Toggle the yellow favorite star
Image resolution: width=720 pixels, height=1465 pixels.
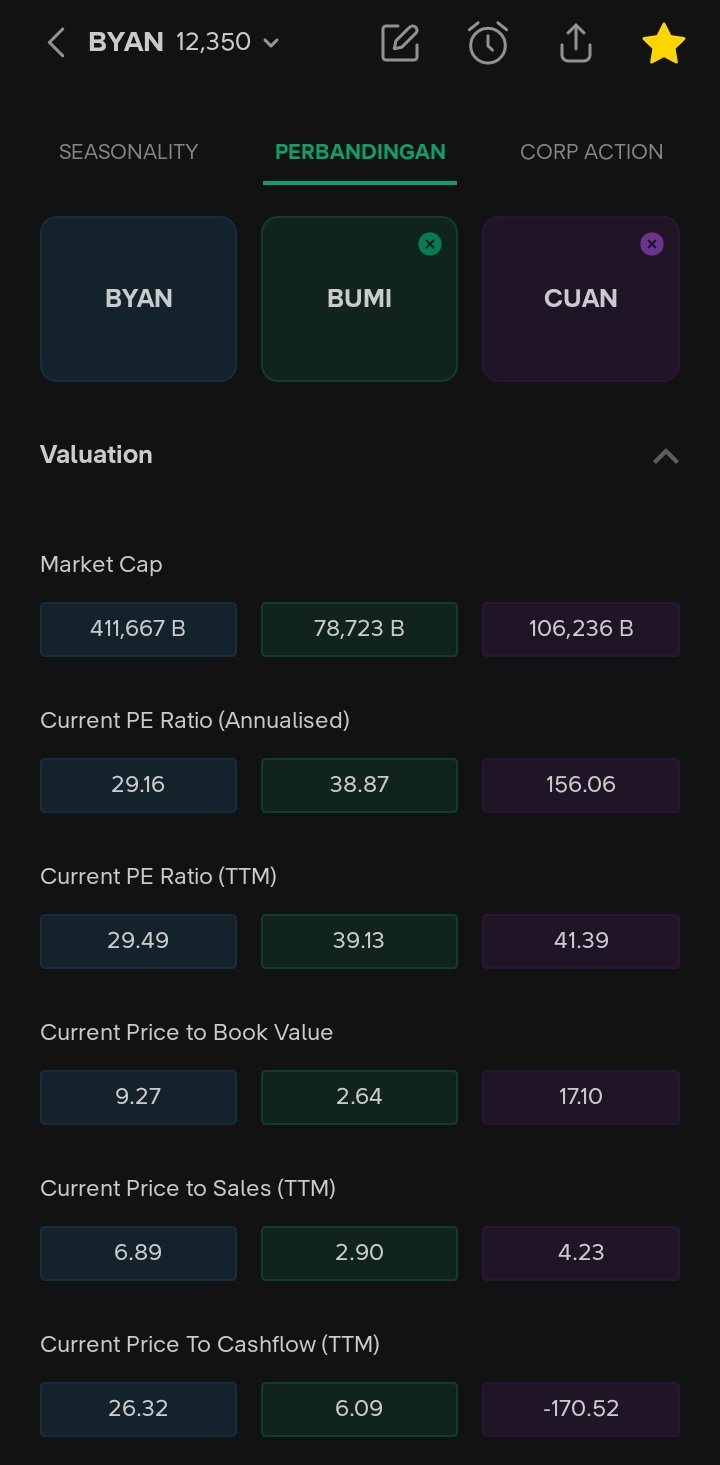click(x=663, y=44)
